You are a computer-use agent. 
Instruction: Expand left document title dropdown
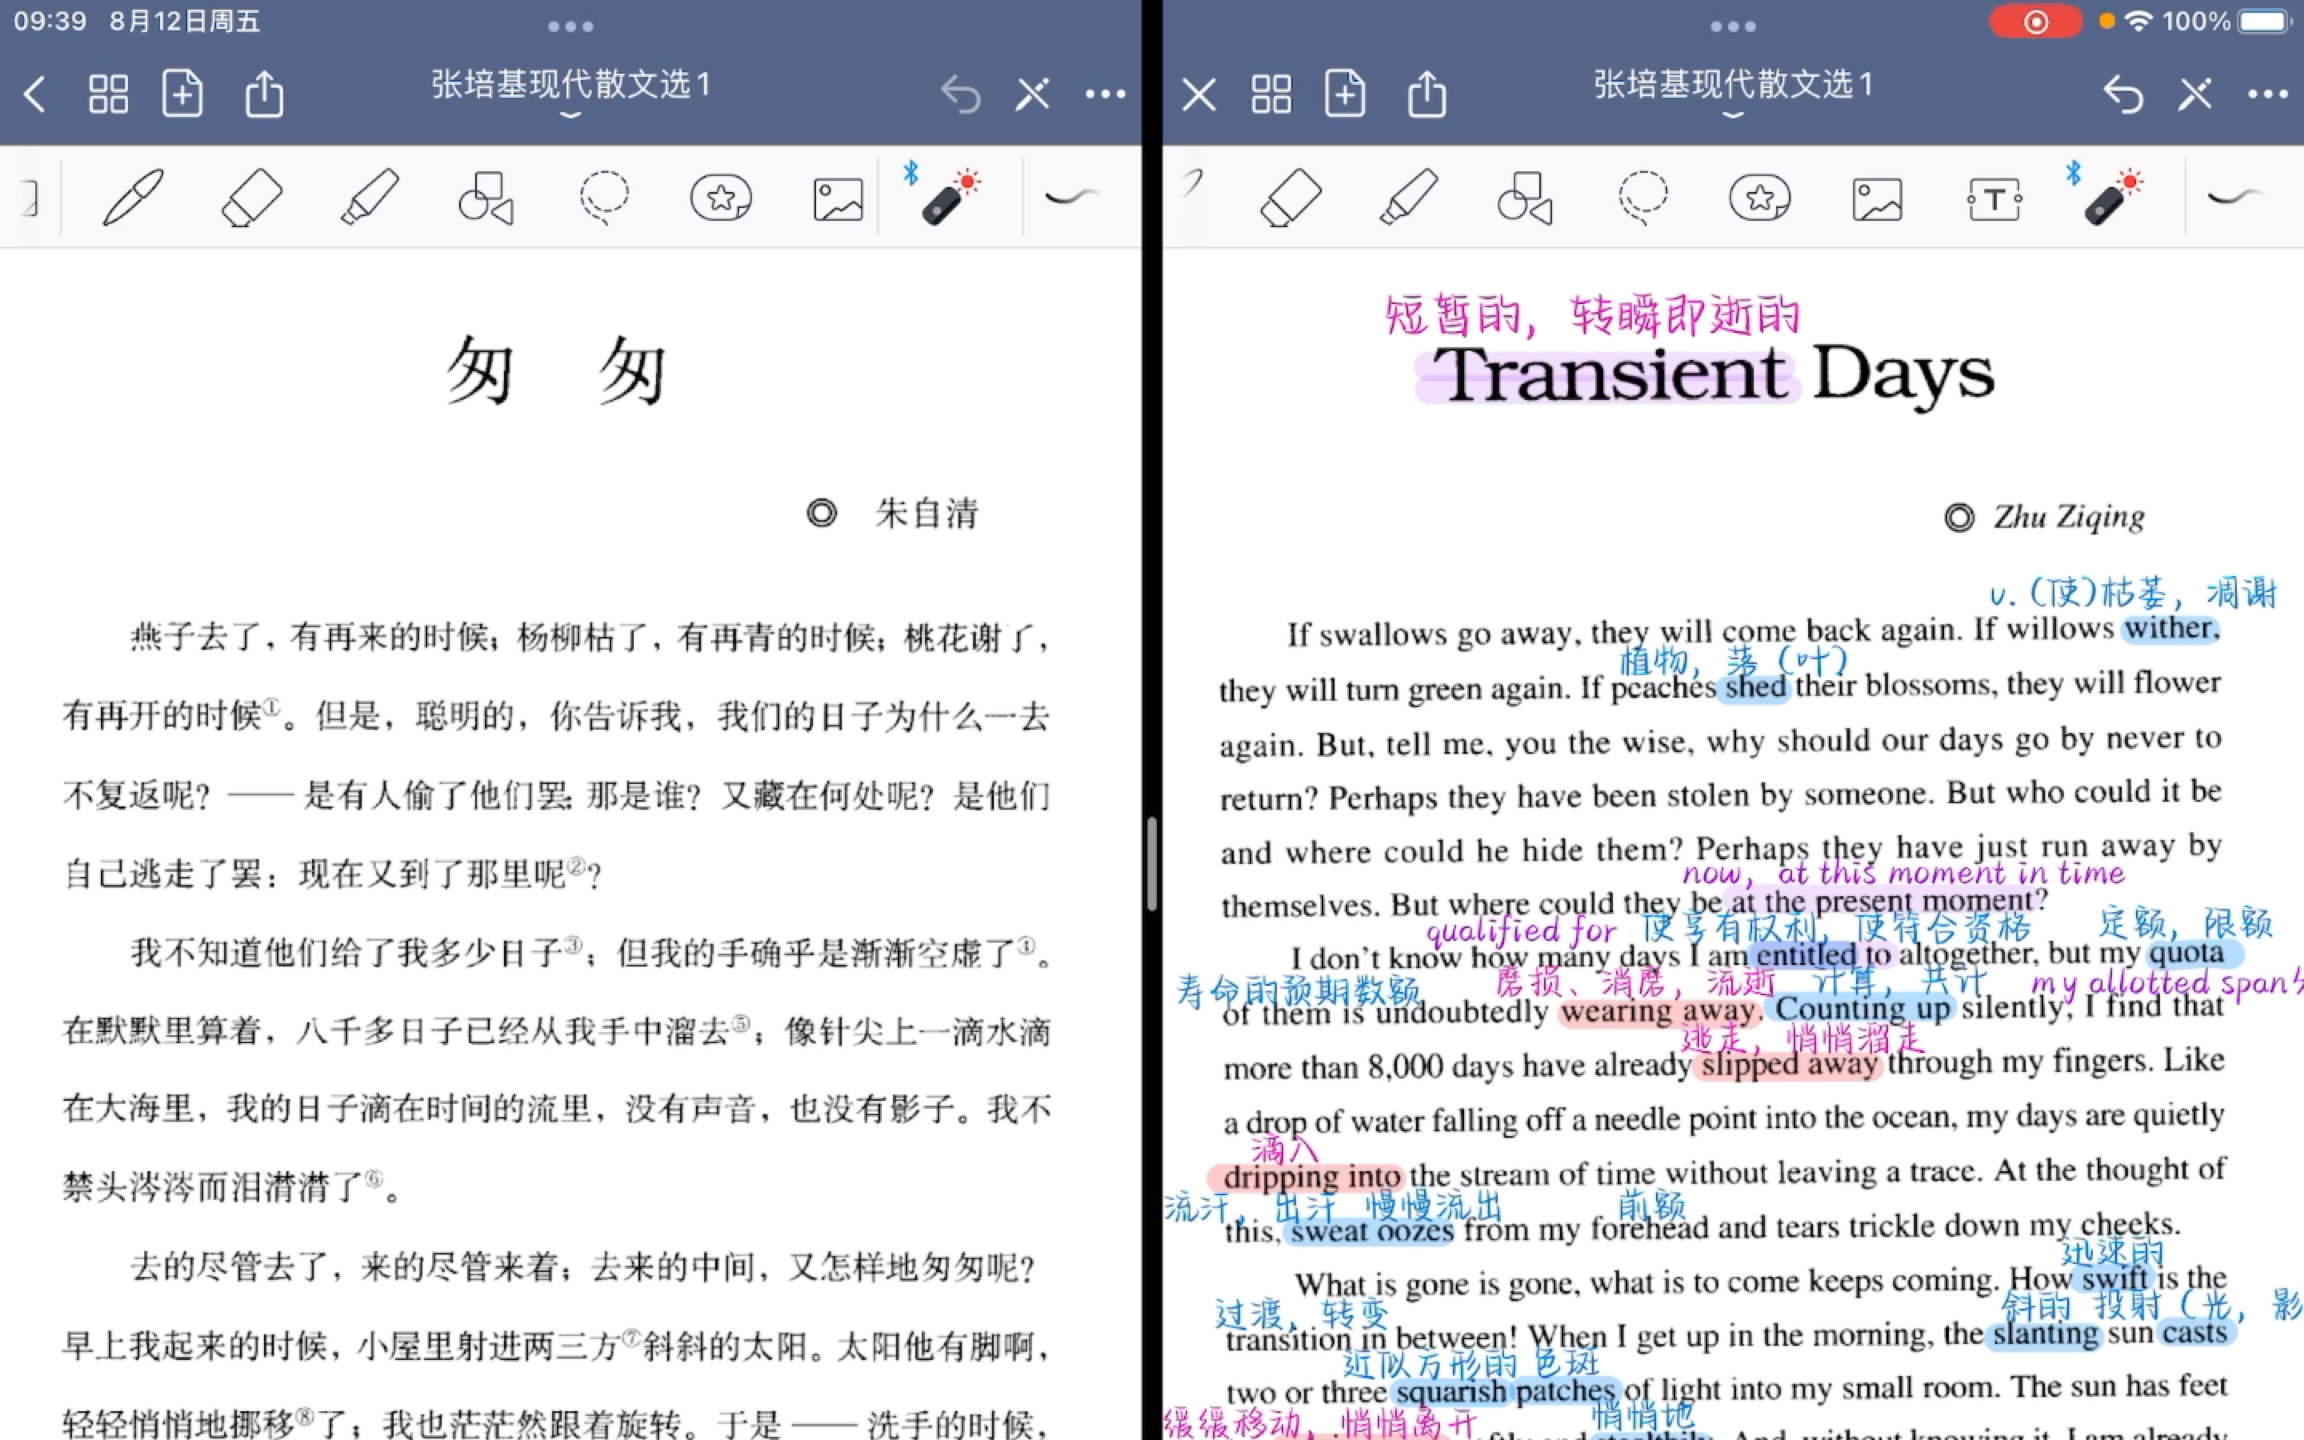(570, 116)
